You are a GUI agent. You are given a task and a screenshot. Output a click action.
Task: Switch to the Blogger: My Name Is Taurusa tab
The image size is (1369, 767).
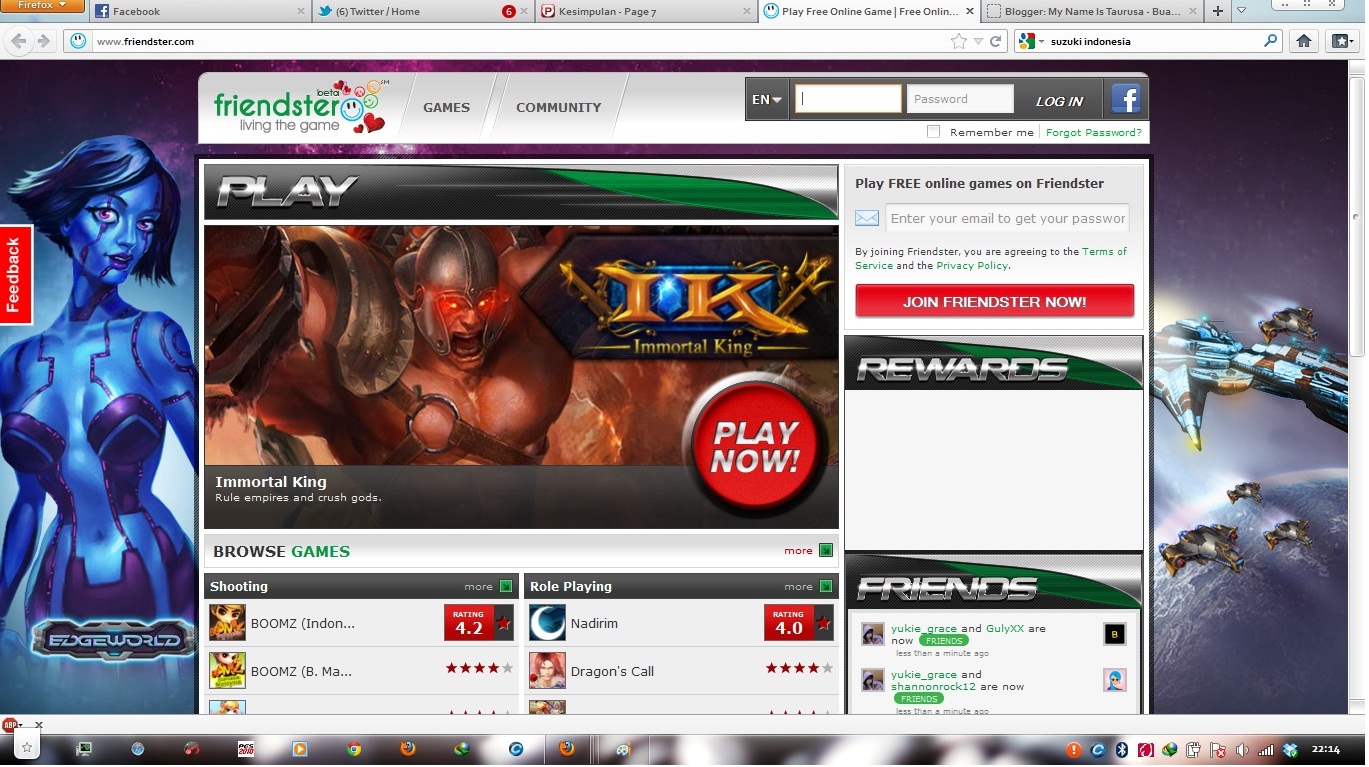1092,11
